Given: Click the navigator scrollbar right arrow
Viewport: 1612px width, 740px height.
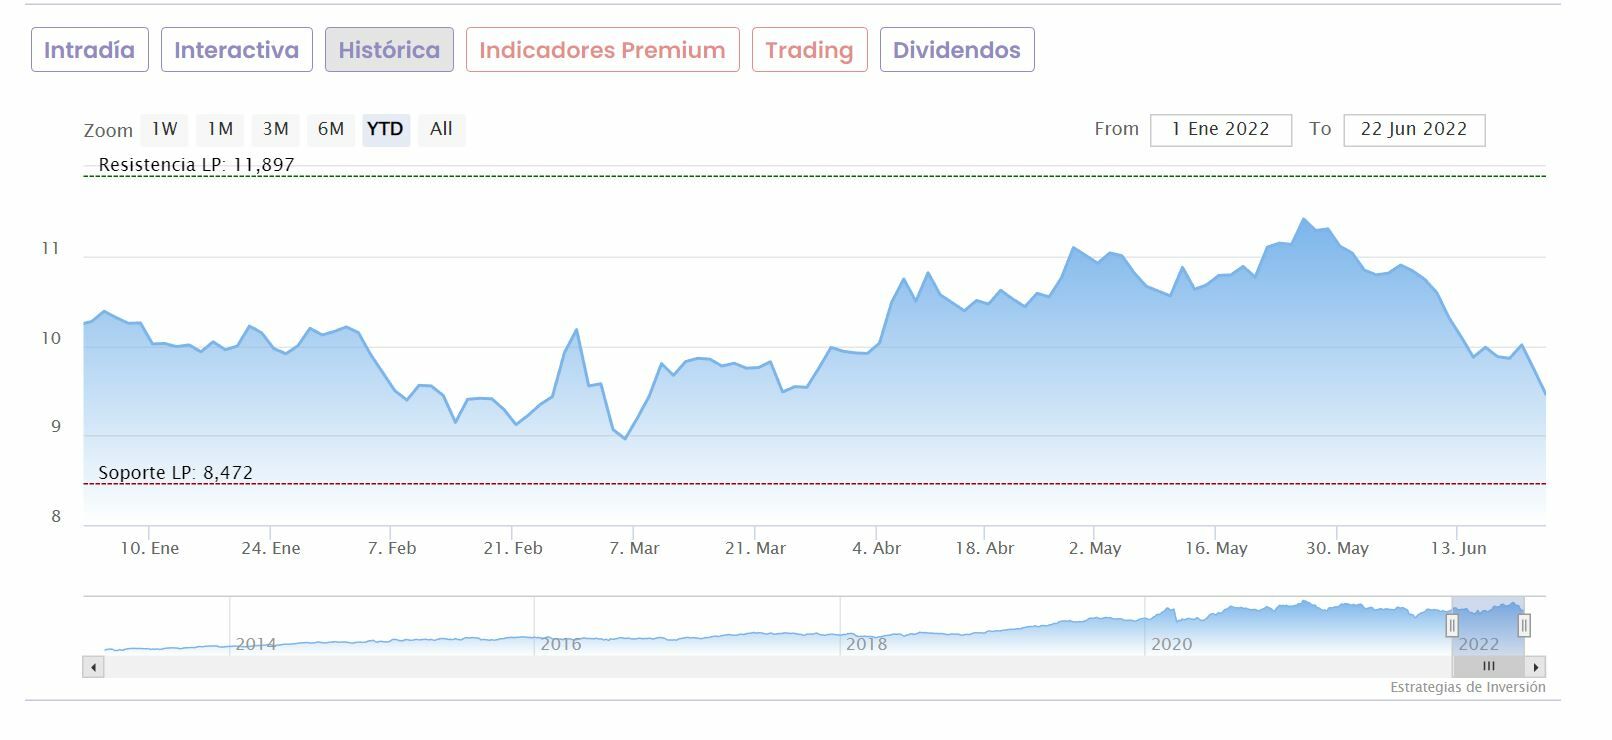Looking at the screenshot, I should 1536,667.
